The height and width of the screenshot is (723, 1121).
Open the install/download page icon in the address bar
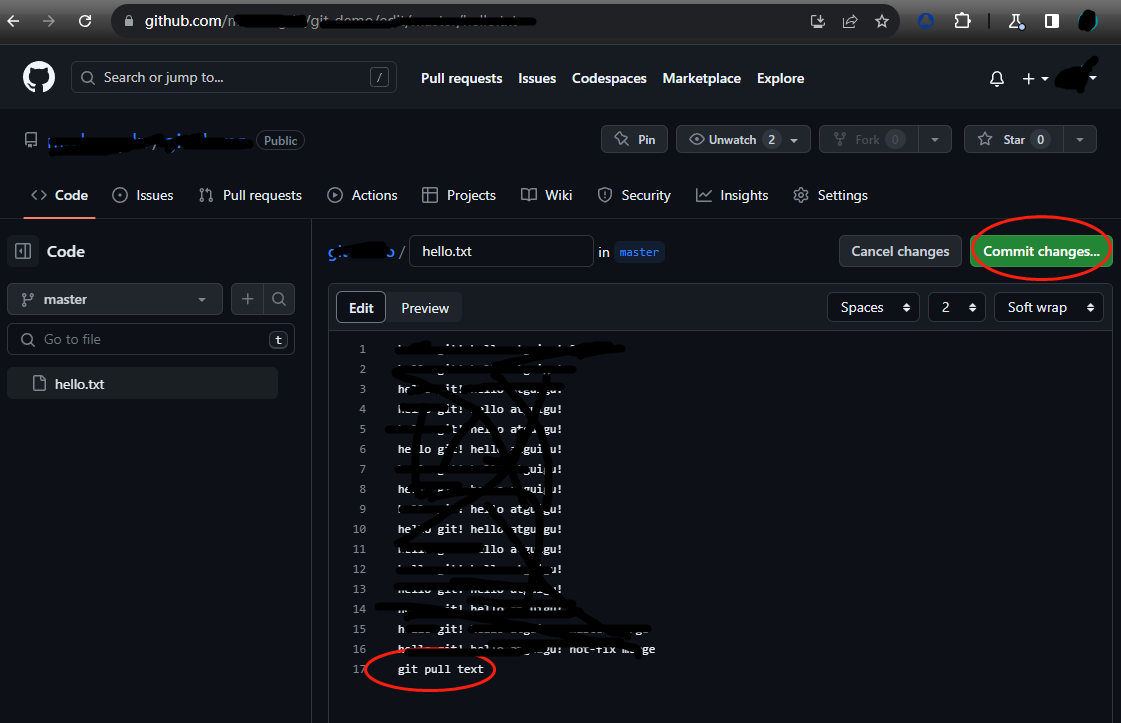(818, 21)
